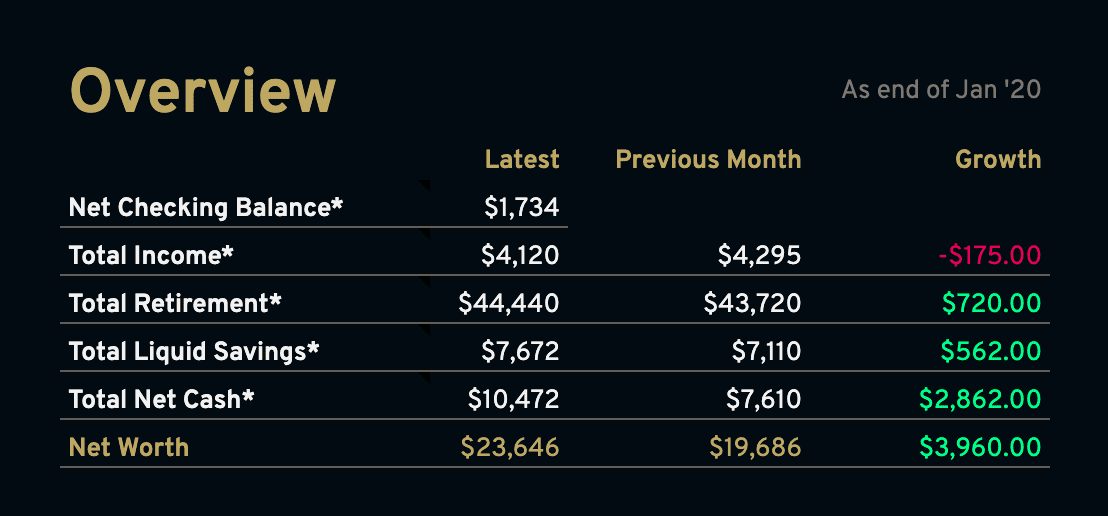The height and width of the screenshot is (516, 1108).
Task: Click the "As end of Jan '20" date text
Action: pos(941,90)
